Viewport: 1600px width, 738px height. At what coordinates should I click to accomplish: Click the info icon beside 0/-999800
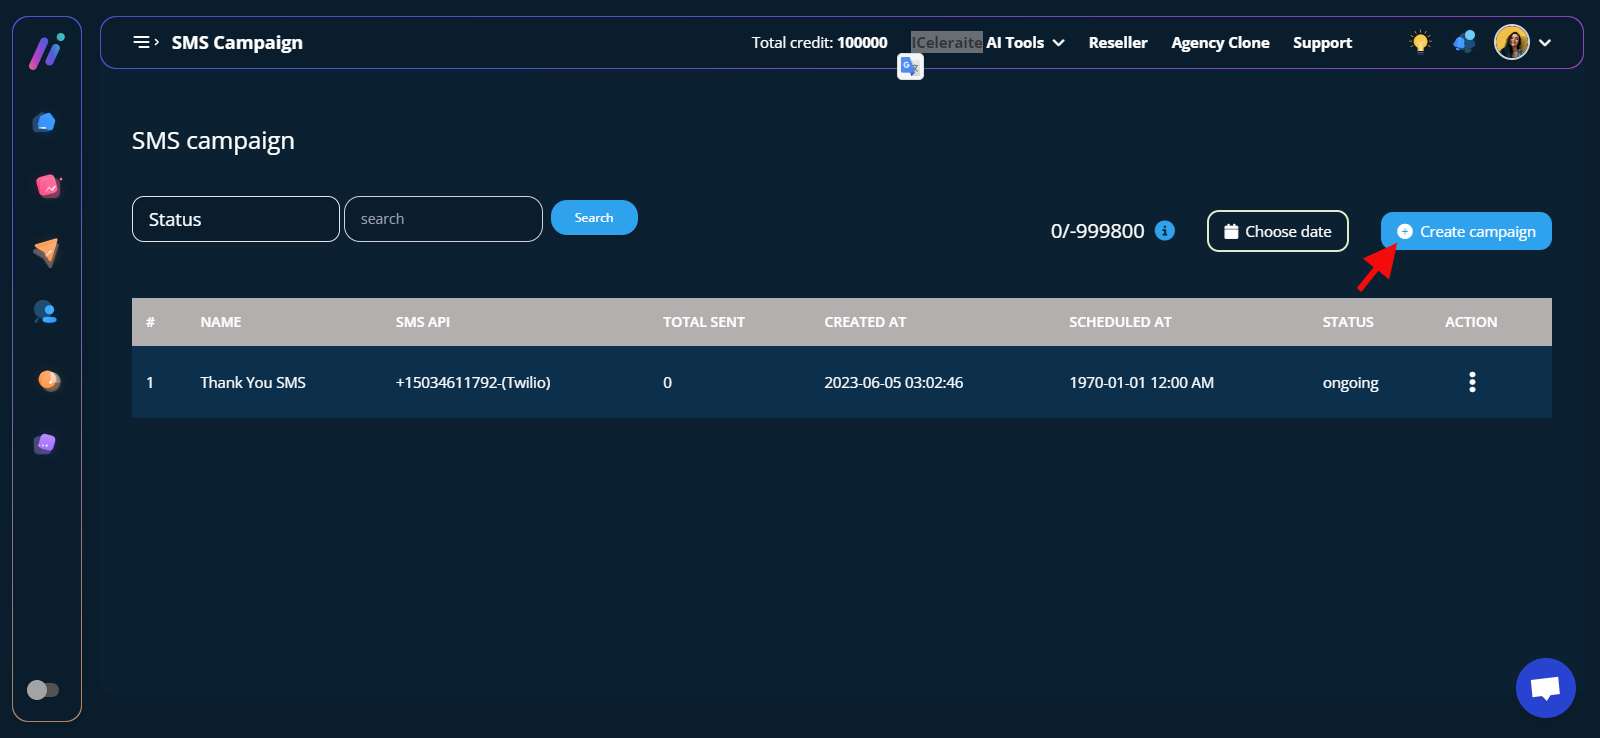click(x=1165, y=231)
